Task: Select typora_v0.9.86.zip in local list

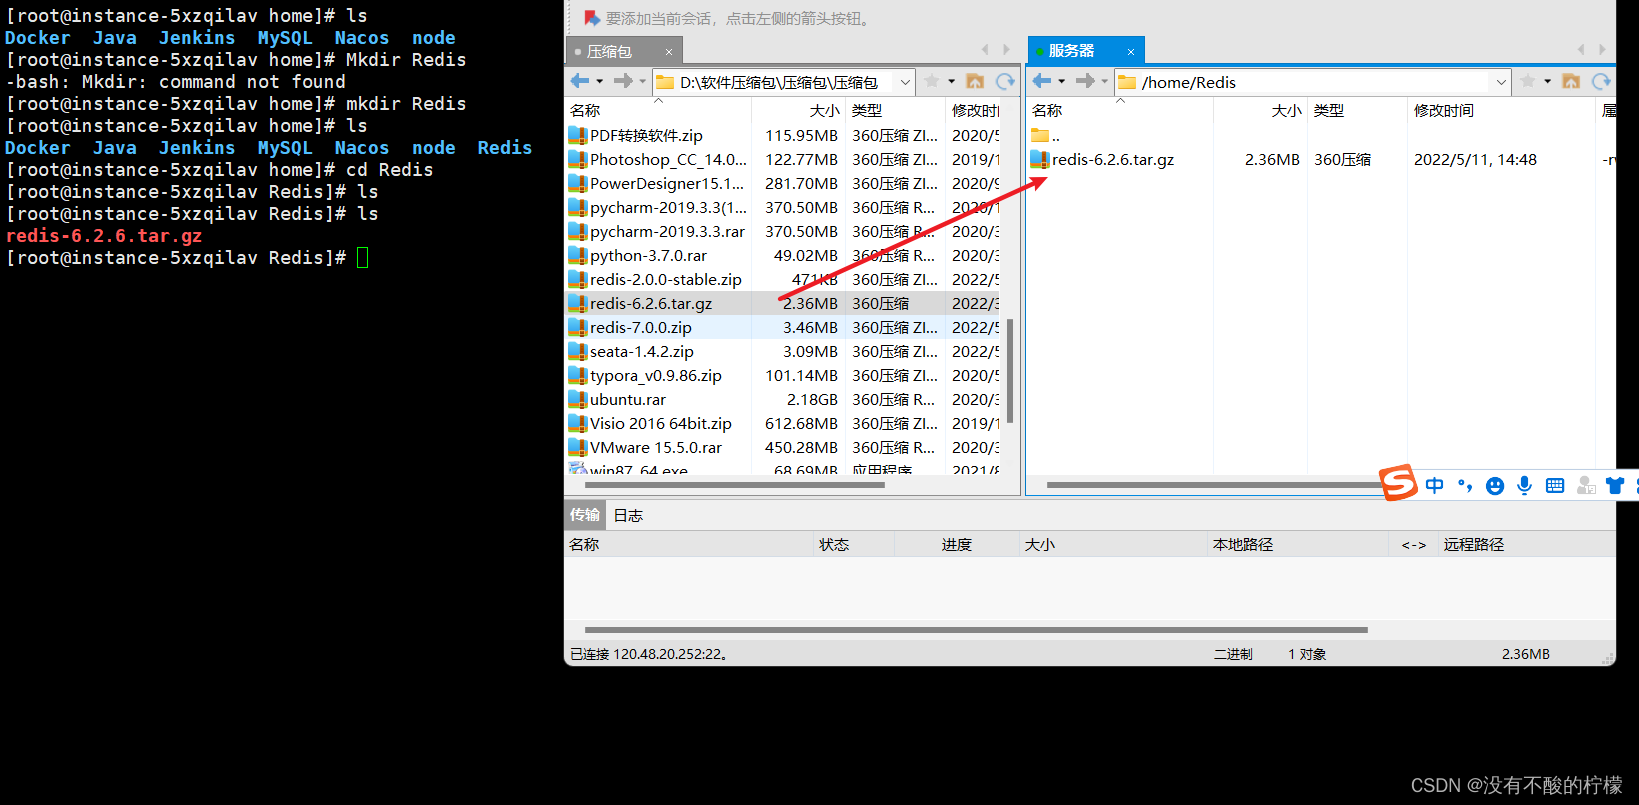Action: pos(656,375)
